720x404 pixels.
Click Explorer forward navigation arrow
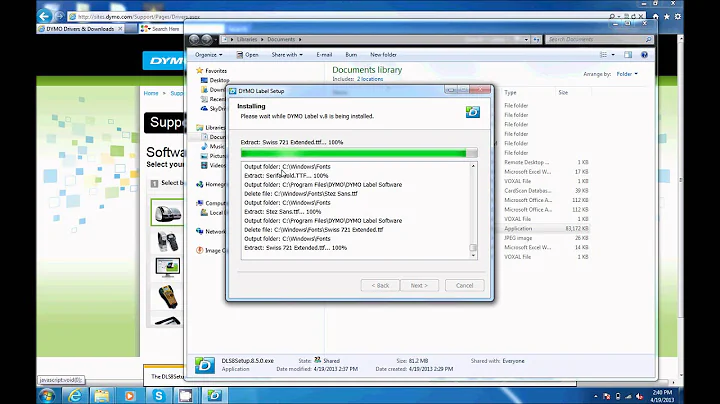[207, 39]
